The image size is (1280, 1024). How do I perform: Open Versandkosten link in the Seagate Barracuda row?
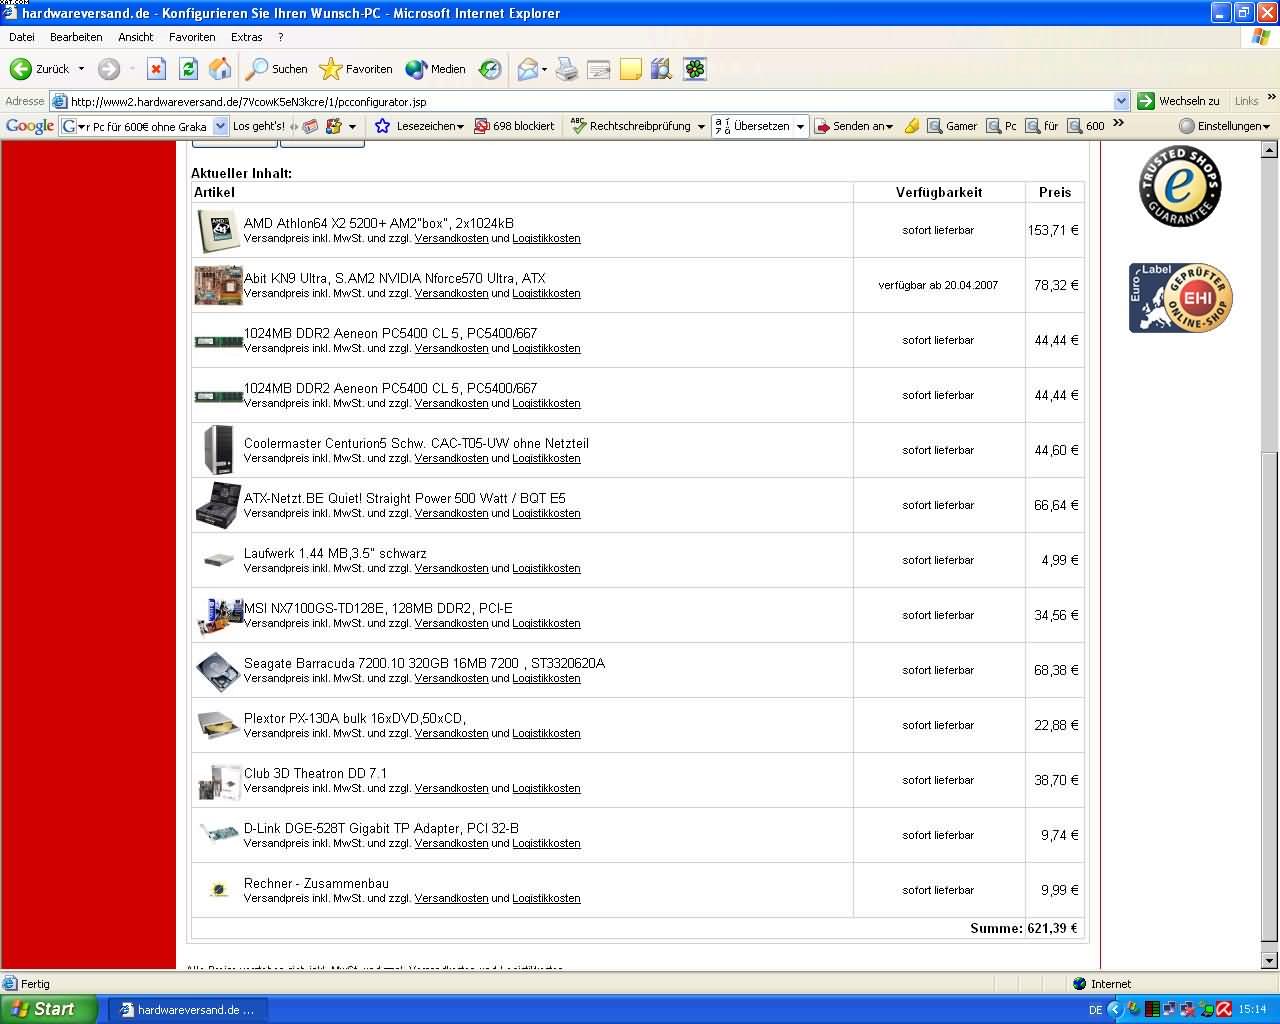451,678
